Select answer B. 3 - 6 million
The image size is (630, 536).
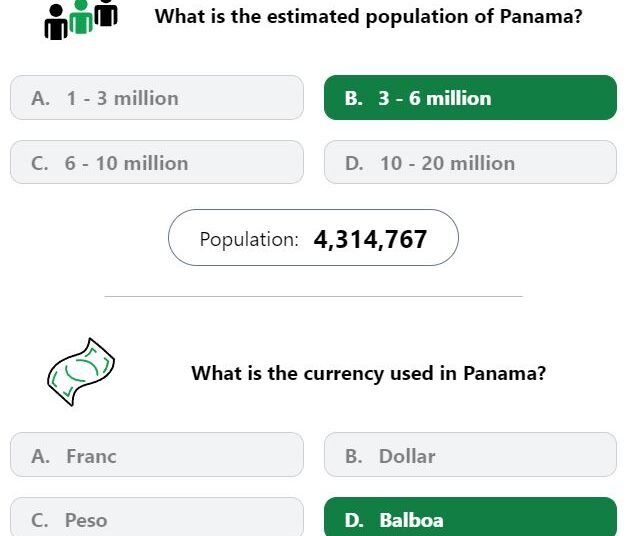point(470,98)
